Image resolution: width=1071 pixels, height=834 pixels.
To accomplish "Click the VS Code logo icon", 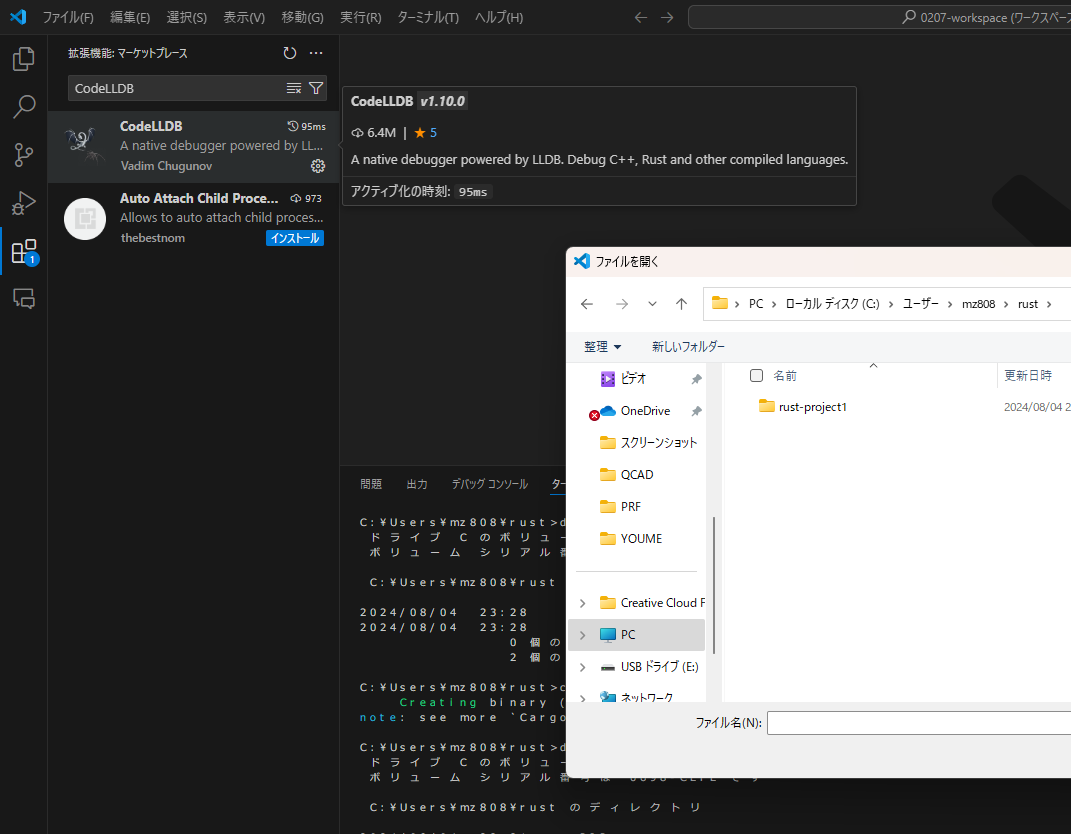I will (x=18, y=17).
